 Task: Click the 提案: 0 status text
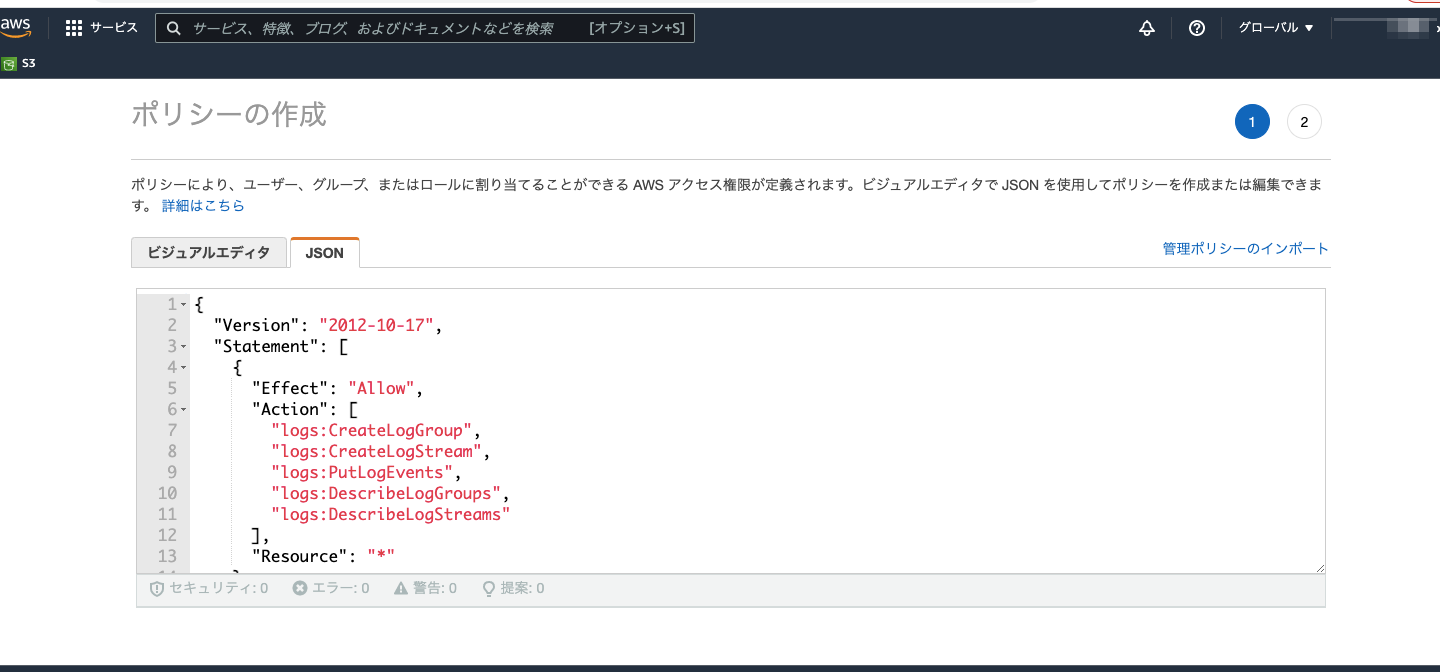tap(523, 588)
